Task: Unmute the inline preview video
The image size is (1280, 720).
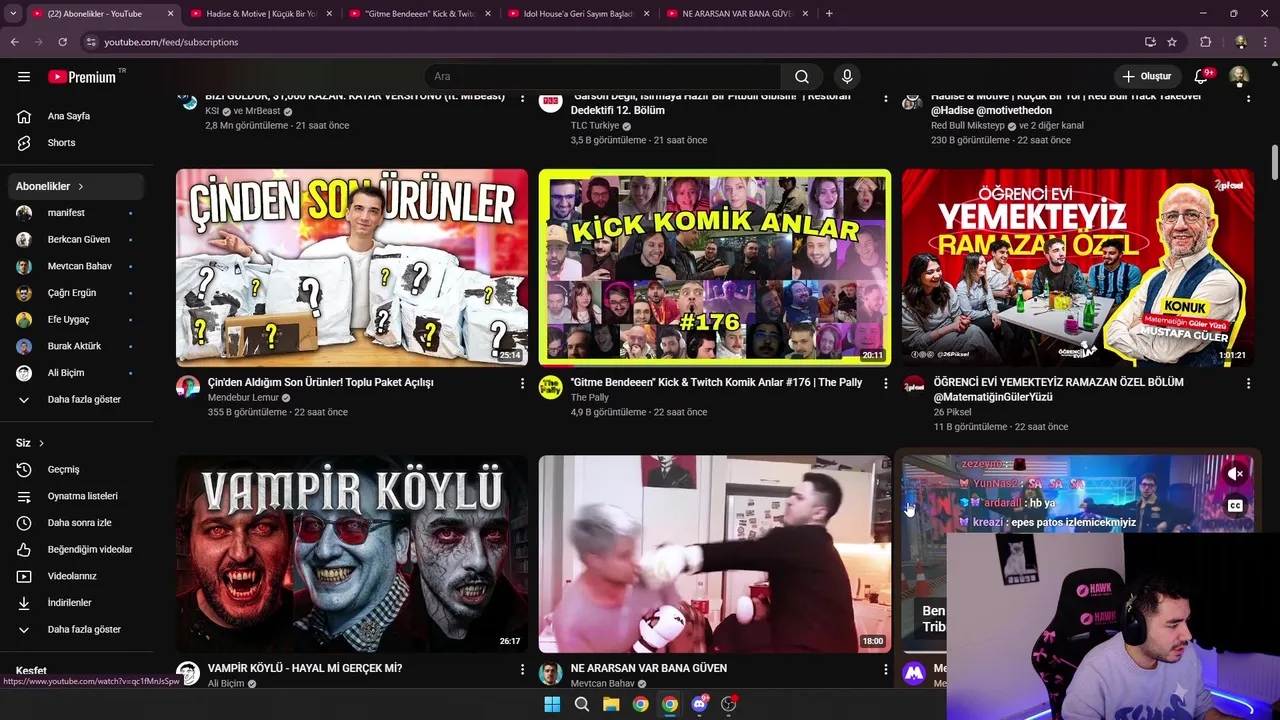Action: (x=1236, y=474)
